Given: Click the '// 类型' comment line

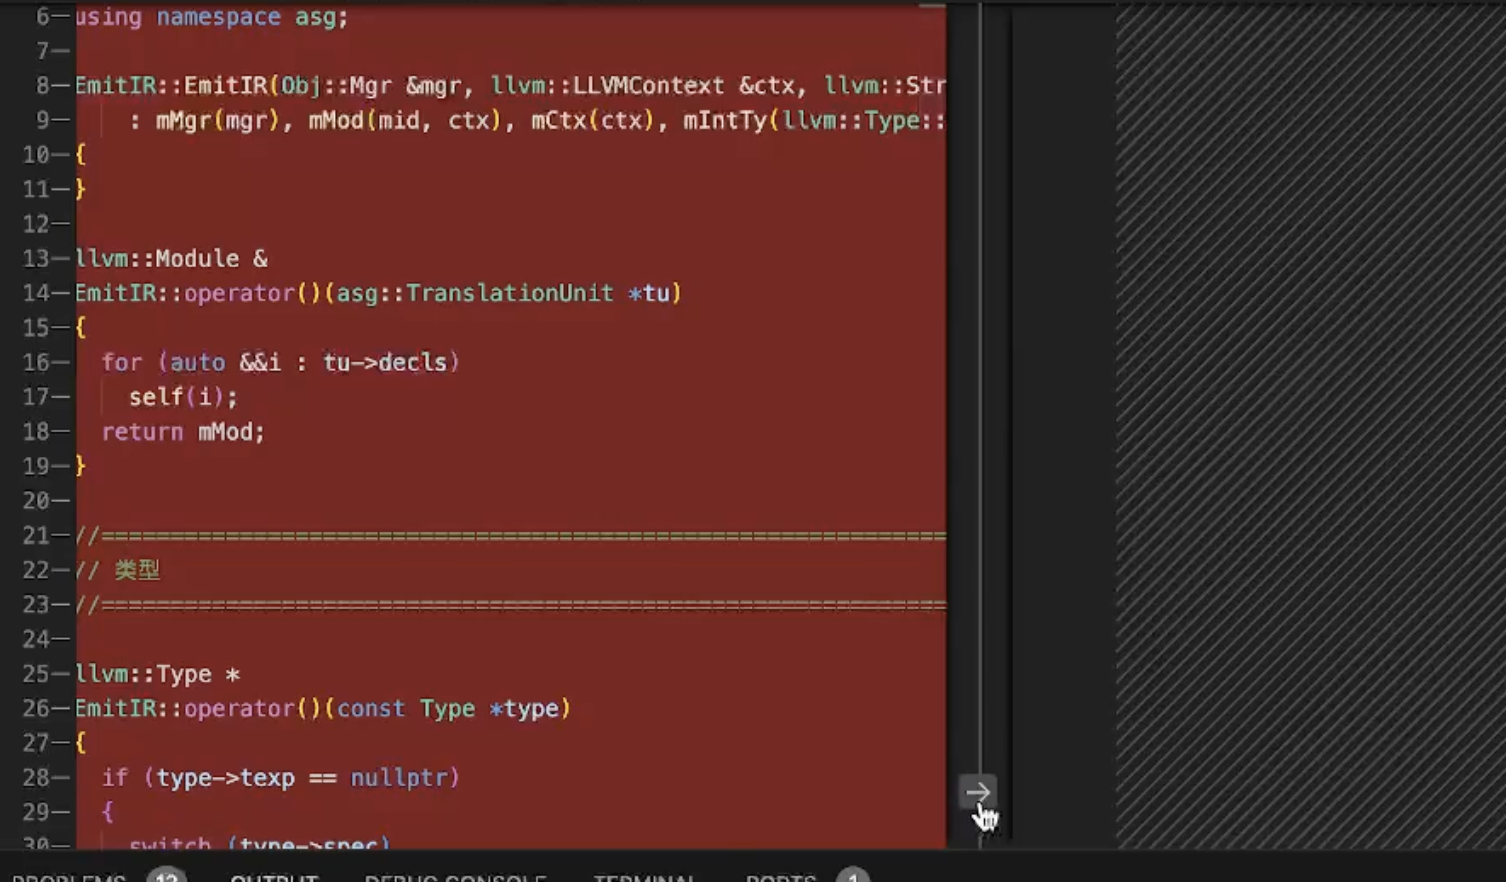Looking at the screenshot, I should (x=118, y=570).
